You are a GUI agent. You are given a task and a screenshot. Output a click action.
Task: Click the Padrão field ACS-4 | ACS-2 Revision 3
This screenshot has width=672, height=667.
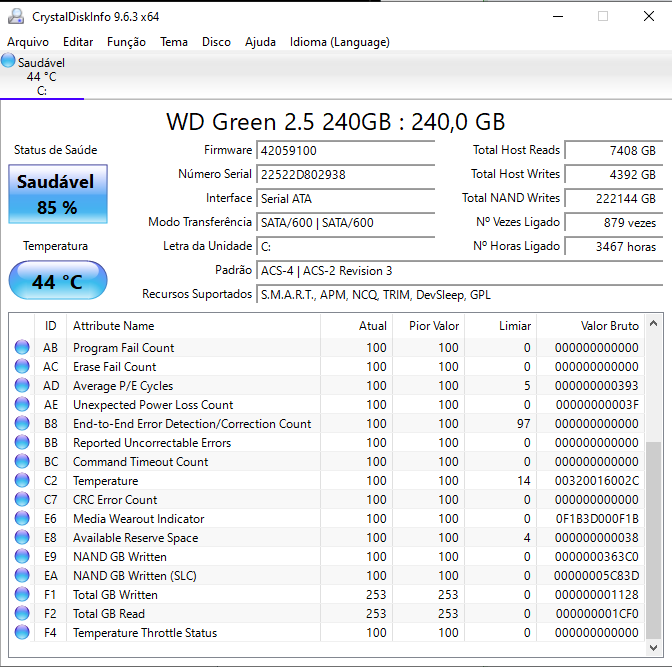click(459, 271)
